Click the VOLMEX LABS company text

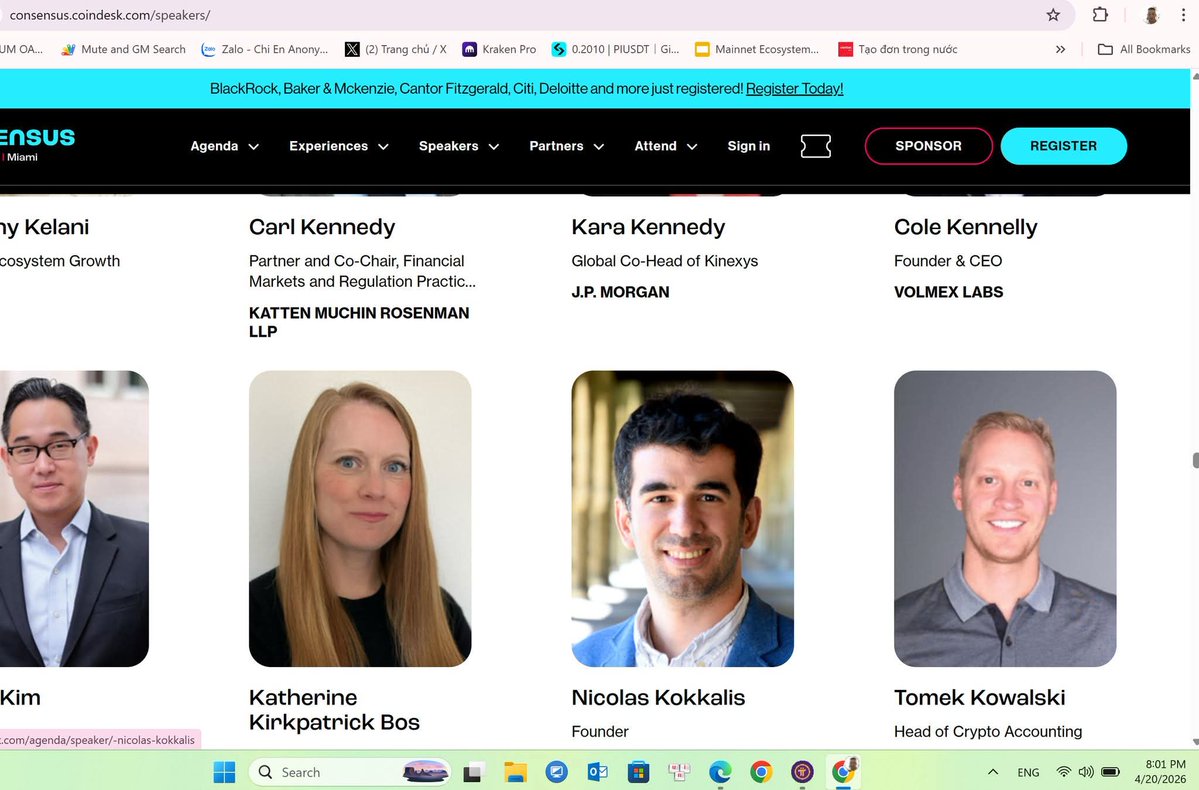(x=948, y=292)
